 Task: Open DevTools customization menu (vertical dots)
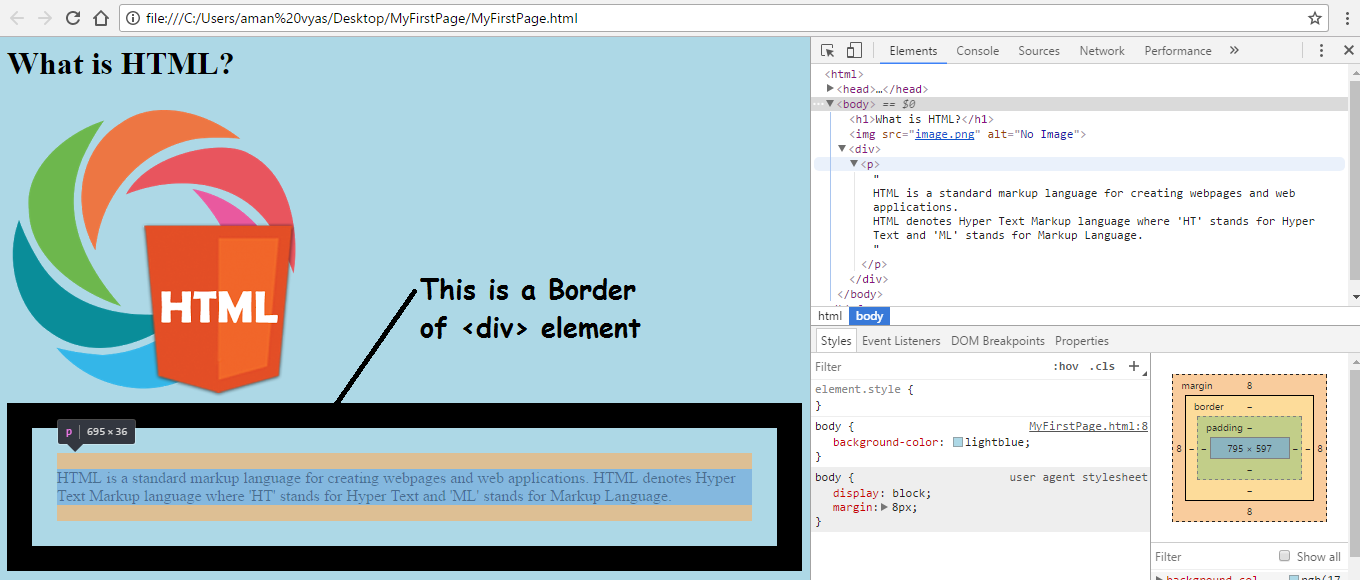tap(1322, 49)
